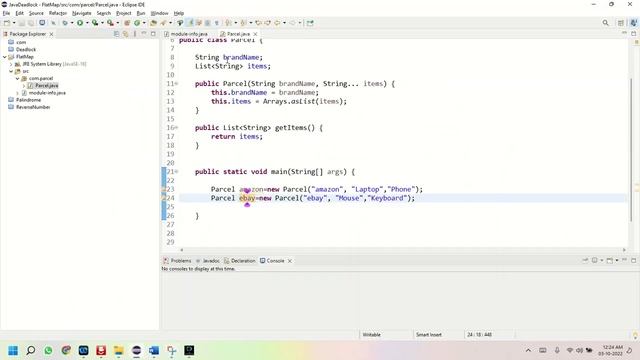Toggle Link with Editor in Package Explorer
This screenshot has height=360, width=640.
click(x=125, y=34)
